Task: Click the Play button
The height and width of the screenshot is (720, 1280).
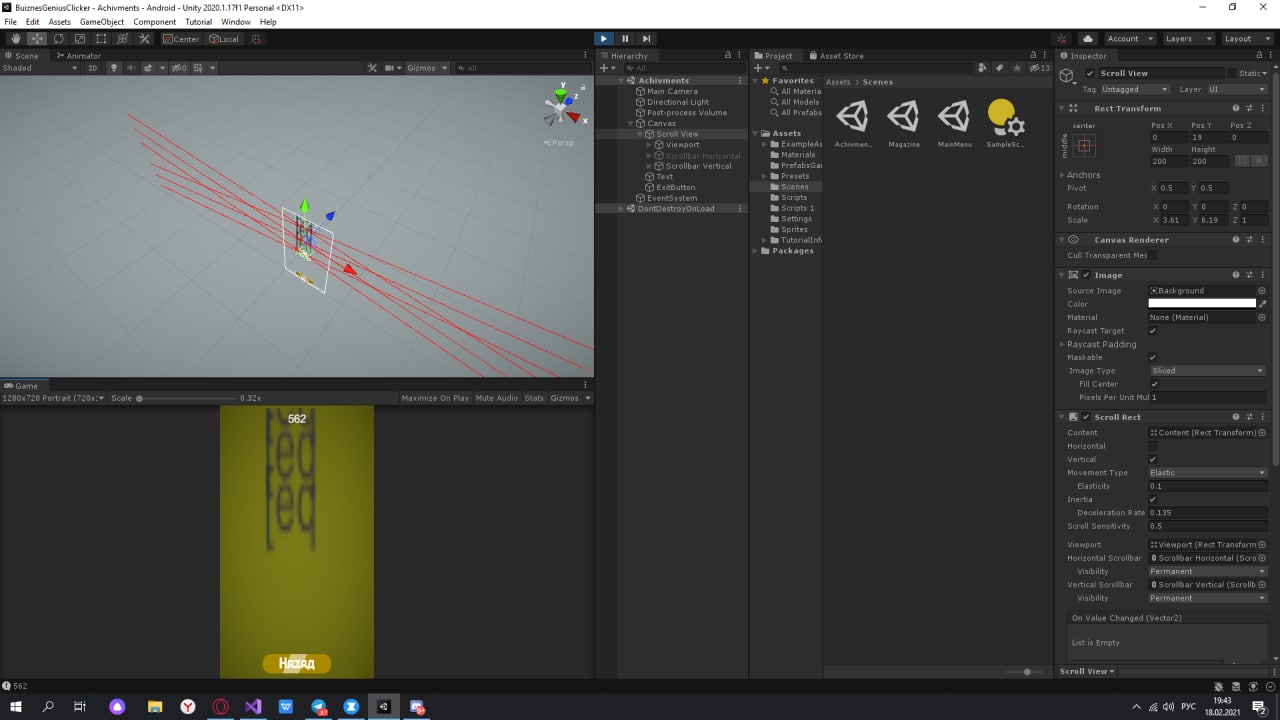Action: point(603,39)
